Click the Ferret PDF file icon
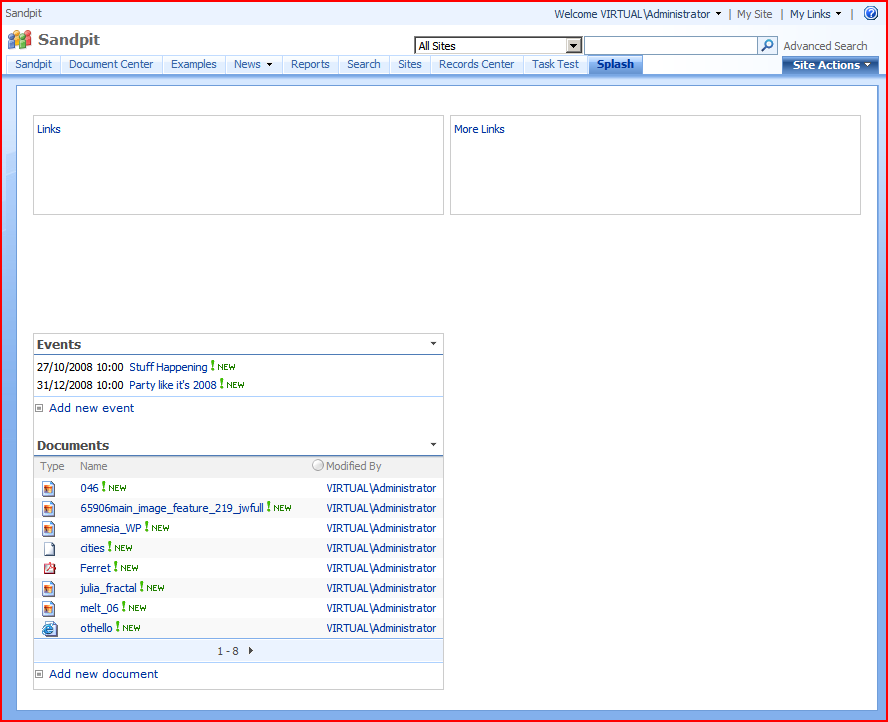The width and height of the screenshot is (888, 722). [x=49, y=568]
